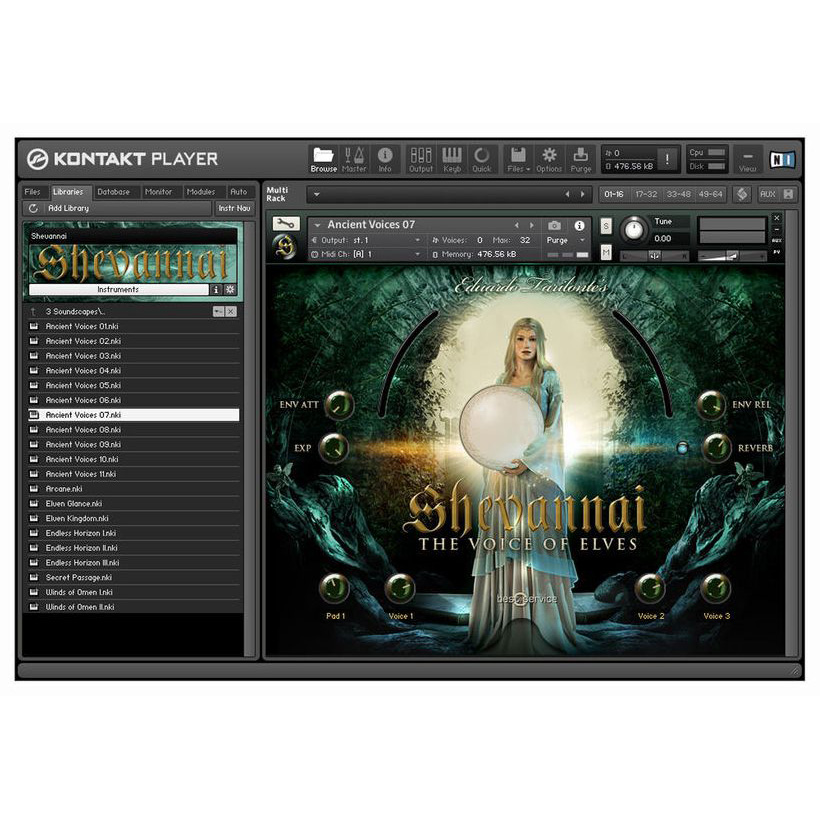Solo the instrument with S button

606,226
